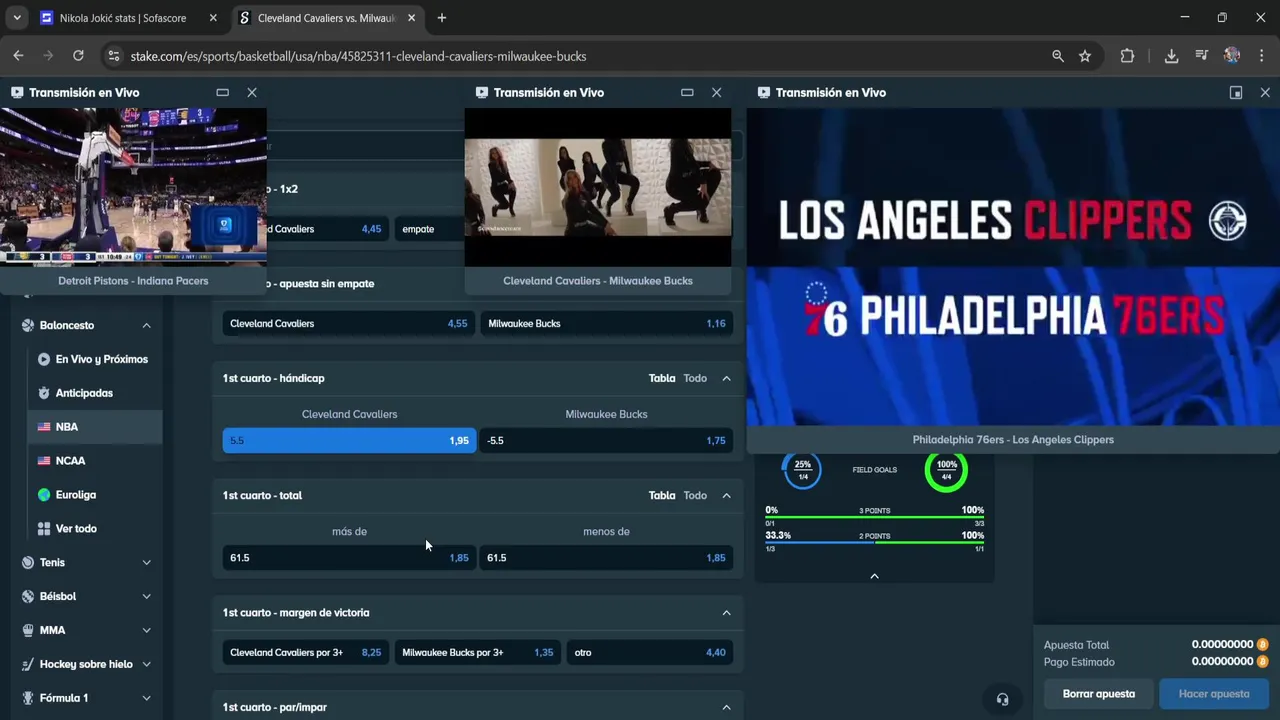The image size is (1280, 720).
Task: Click the Detroit Pistons game video thumbnail
Action: (133, 187)
